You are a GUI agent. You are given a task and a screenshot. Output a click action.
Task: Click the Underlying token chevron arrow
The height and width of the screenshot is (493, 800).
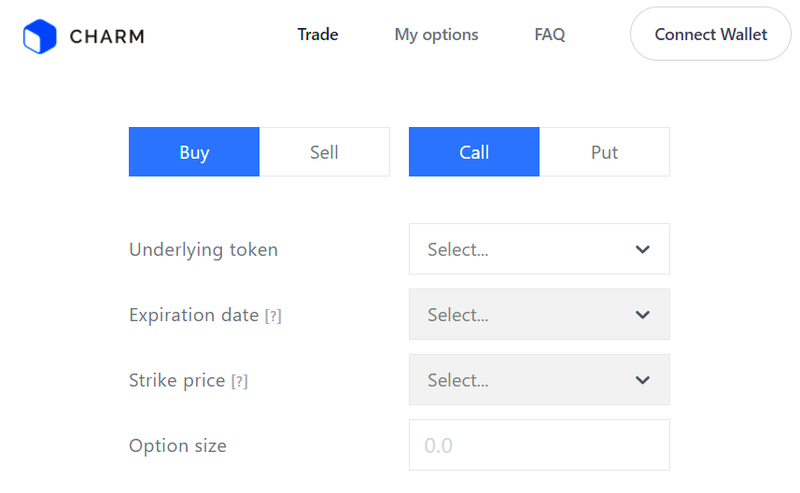642,249
